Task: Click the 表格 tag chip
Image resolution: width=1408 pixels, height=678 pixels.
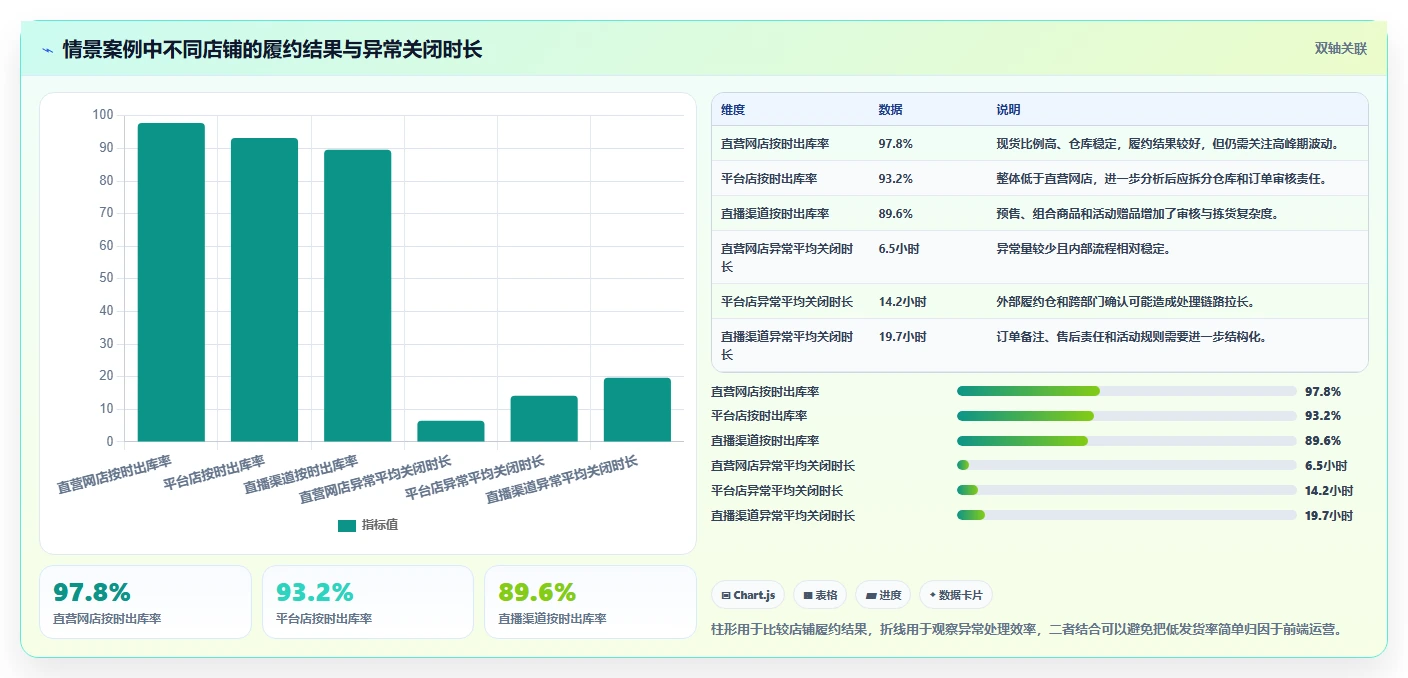Action: [820, 595]
